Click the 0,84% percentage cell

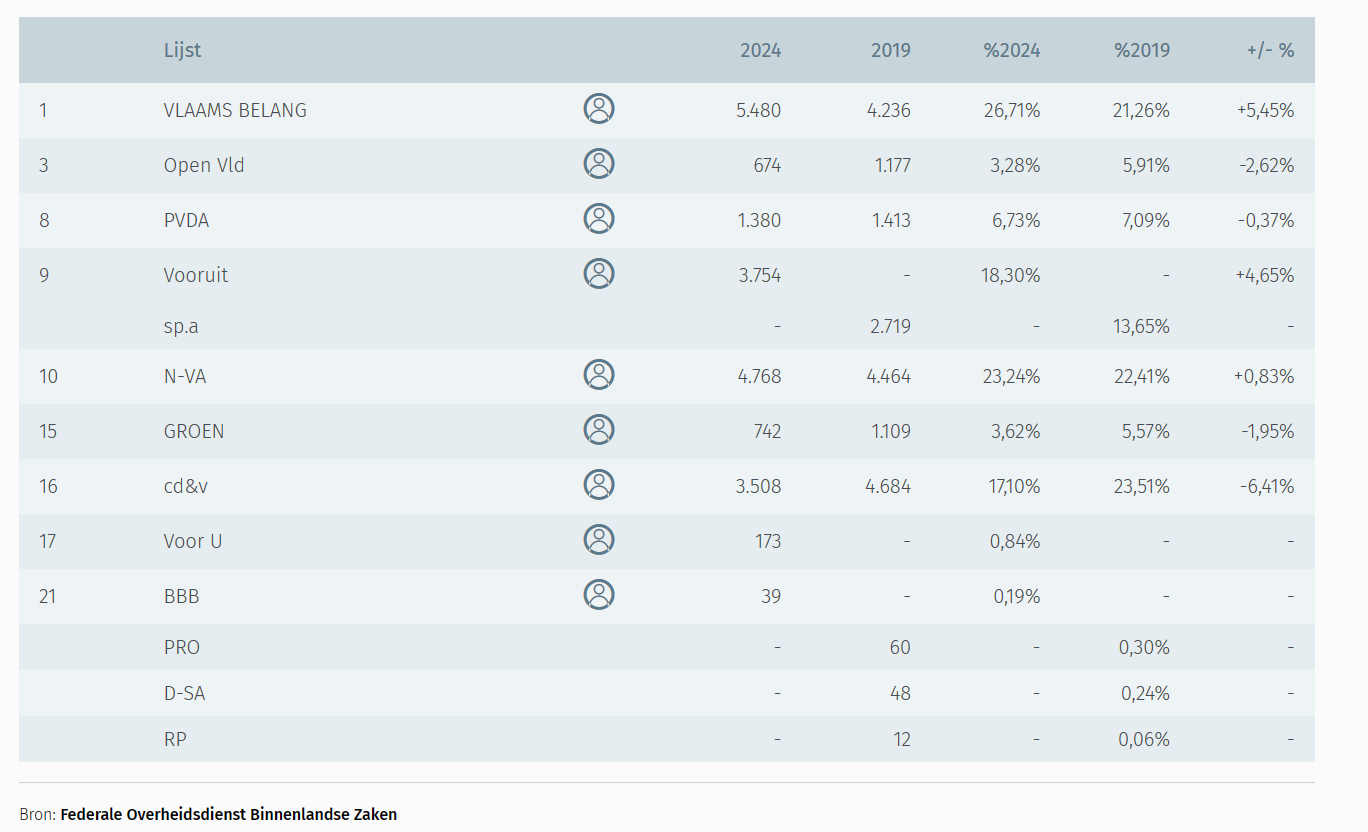(x=1015, y=542)
